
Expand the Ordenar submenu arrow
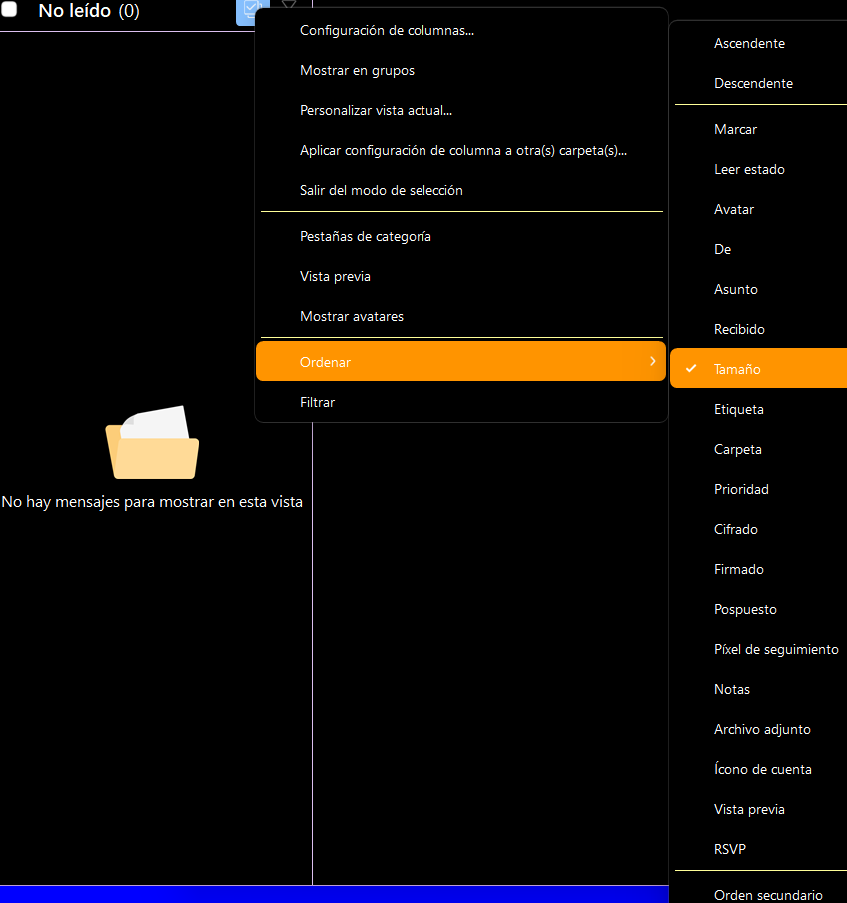click(x=652, y=361)
